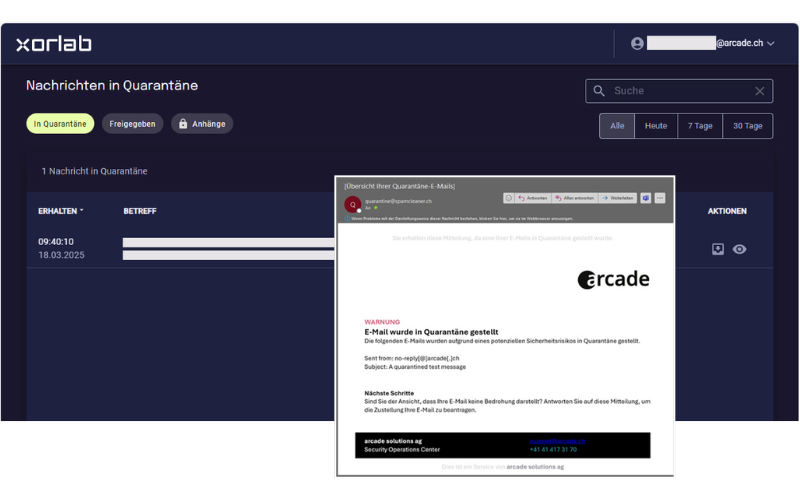The width and height of the screenshot is (800, 500).
Task: Expand the @arcade.ch account dropdown
Action: click(x=770, y=43)
